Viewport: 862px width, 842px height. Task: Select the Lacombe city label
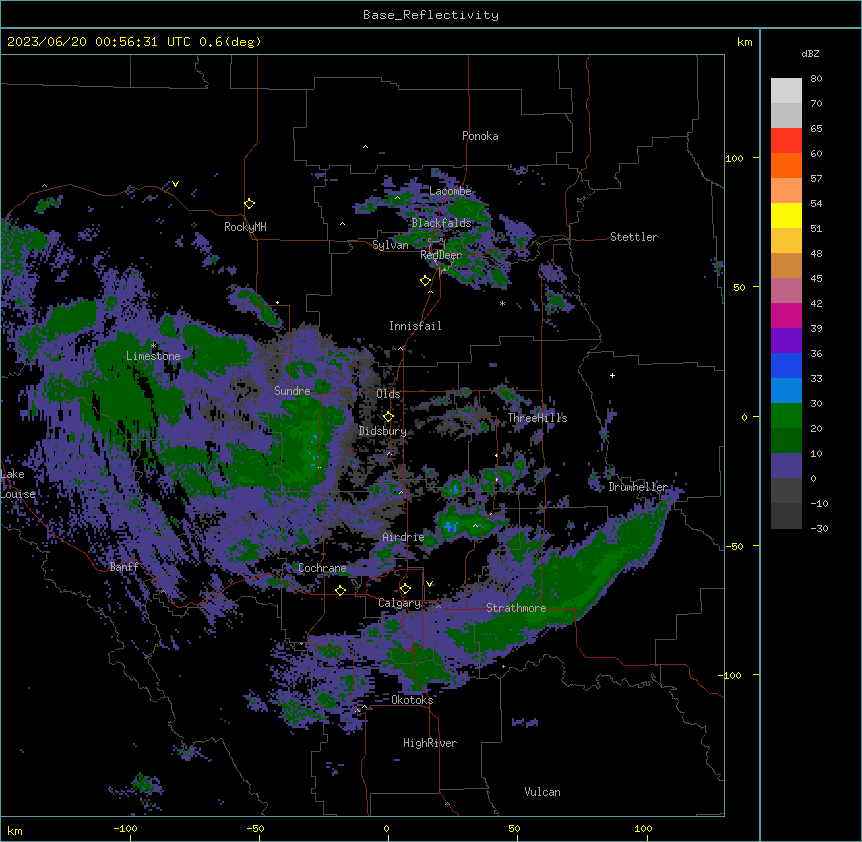coord(450,191)
